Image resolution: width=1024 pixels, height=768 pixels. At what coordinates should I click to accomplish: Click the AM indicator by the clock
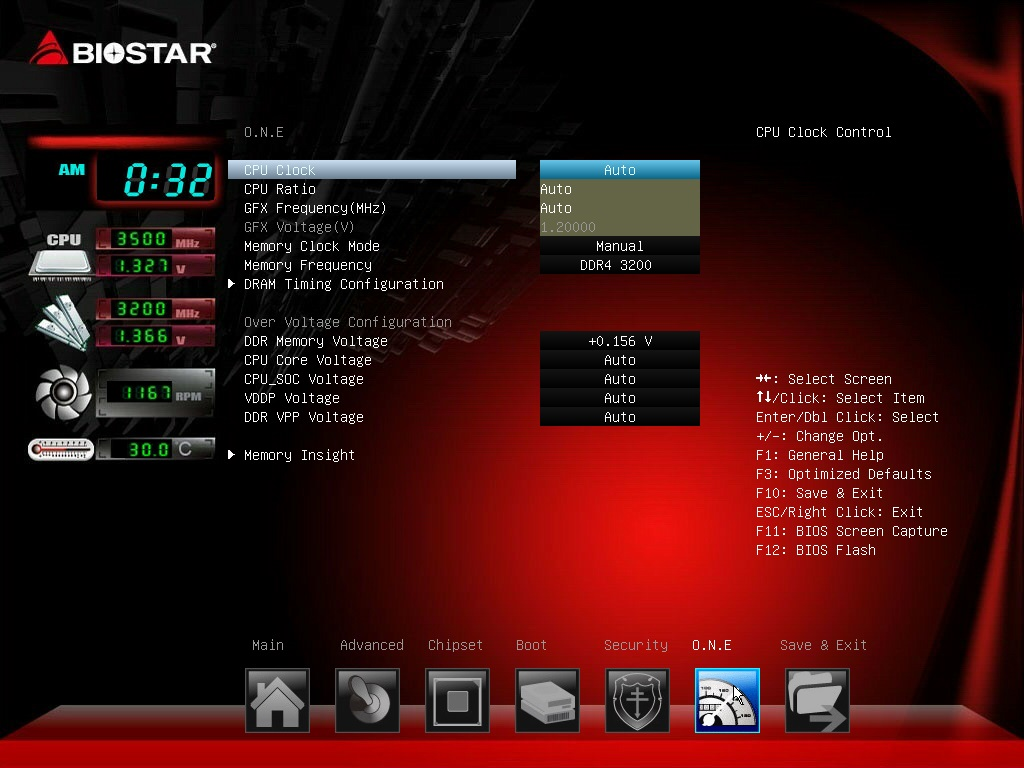pos(72,170)
